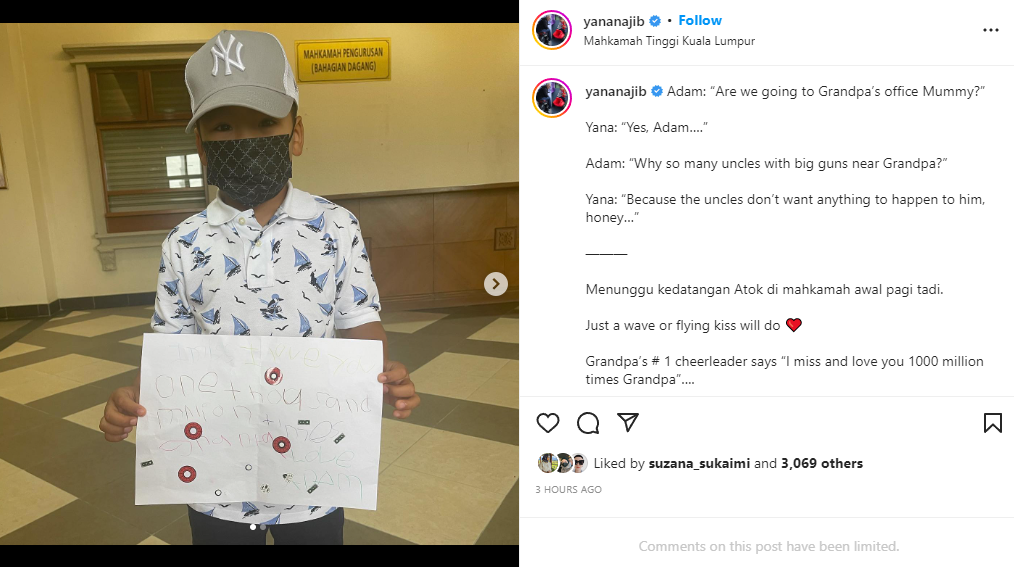The image size is (1014, 567).
Task: Click the liker avatars next to Liked by
Action: click(563, 463)
